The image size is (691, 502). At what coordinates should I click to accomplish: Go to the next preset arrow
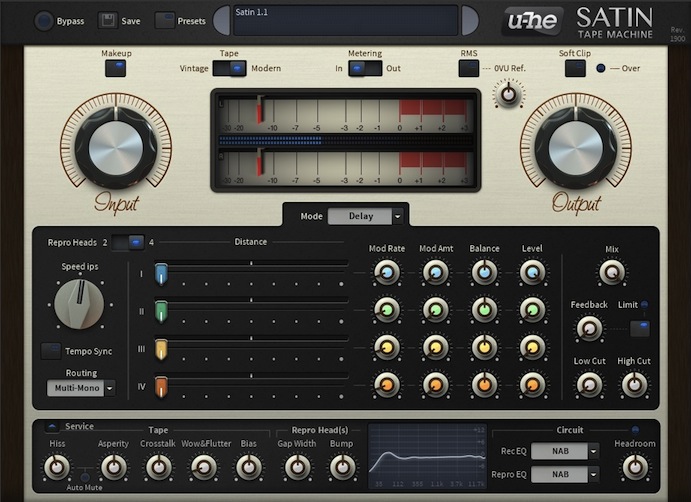[x=470, y=21]
